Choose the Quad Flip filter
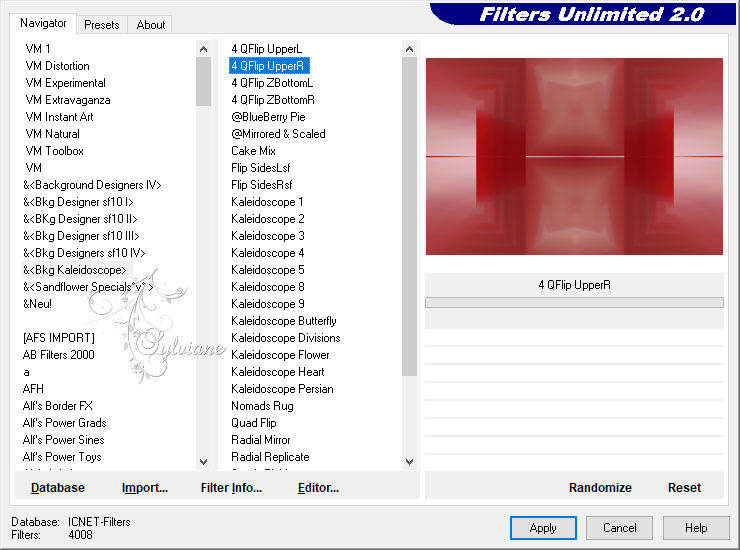This screenshot has height=550, width=740. click(253, 423)
